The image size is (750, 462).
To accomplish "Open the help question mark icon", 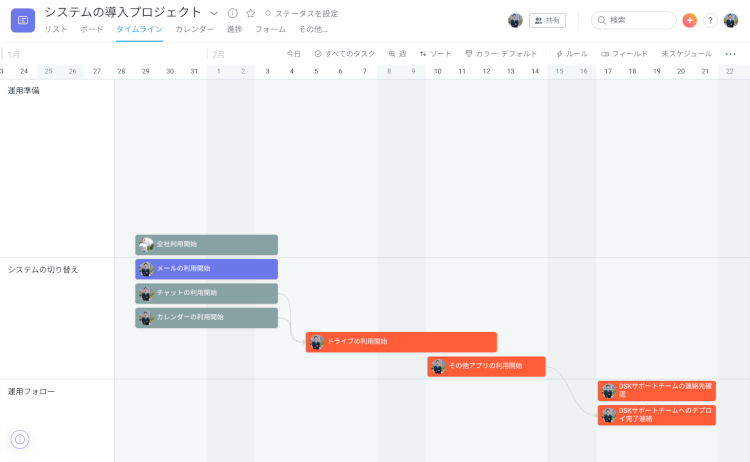I will (710, 20).
